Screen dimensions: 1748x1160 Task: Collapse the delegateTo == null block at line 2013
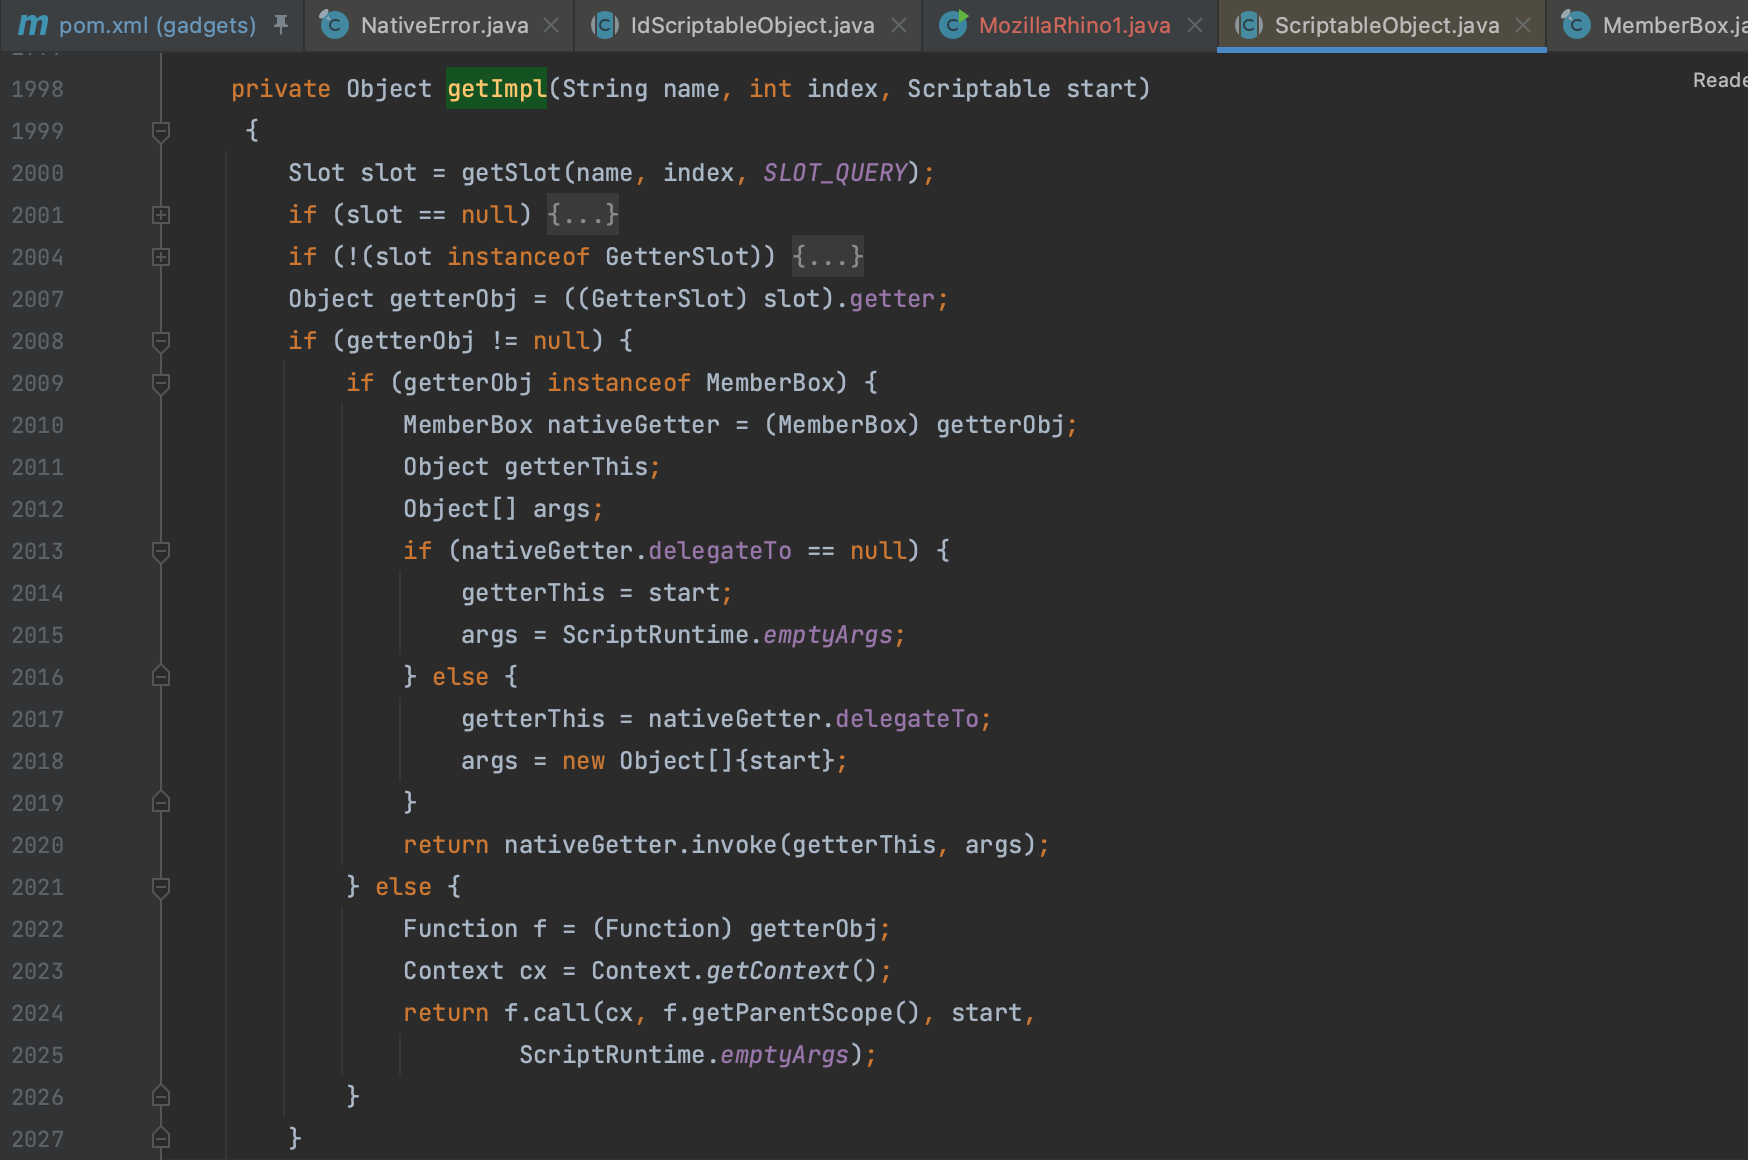click(161, 551)
